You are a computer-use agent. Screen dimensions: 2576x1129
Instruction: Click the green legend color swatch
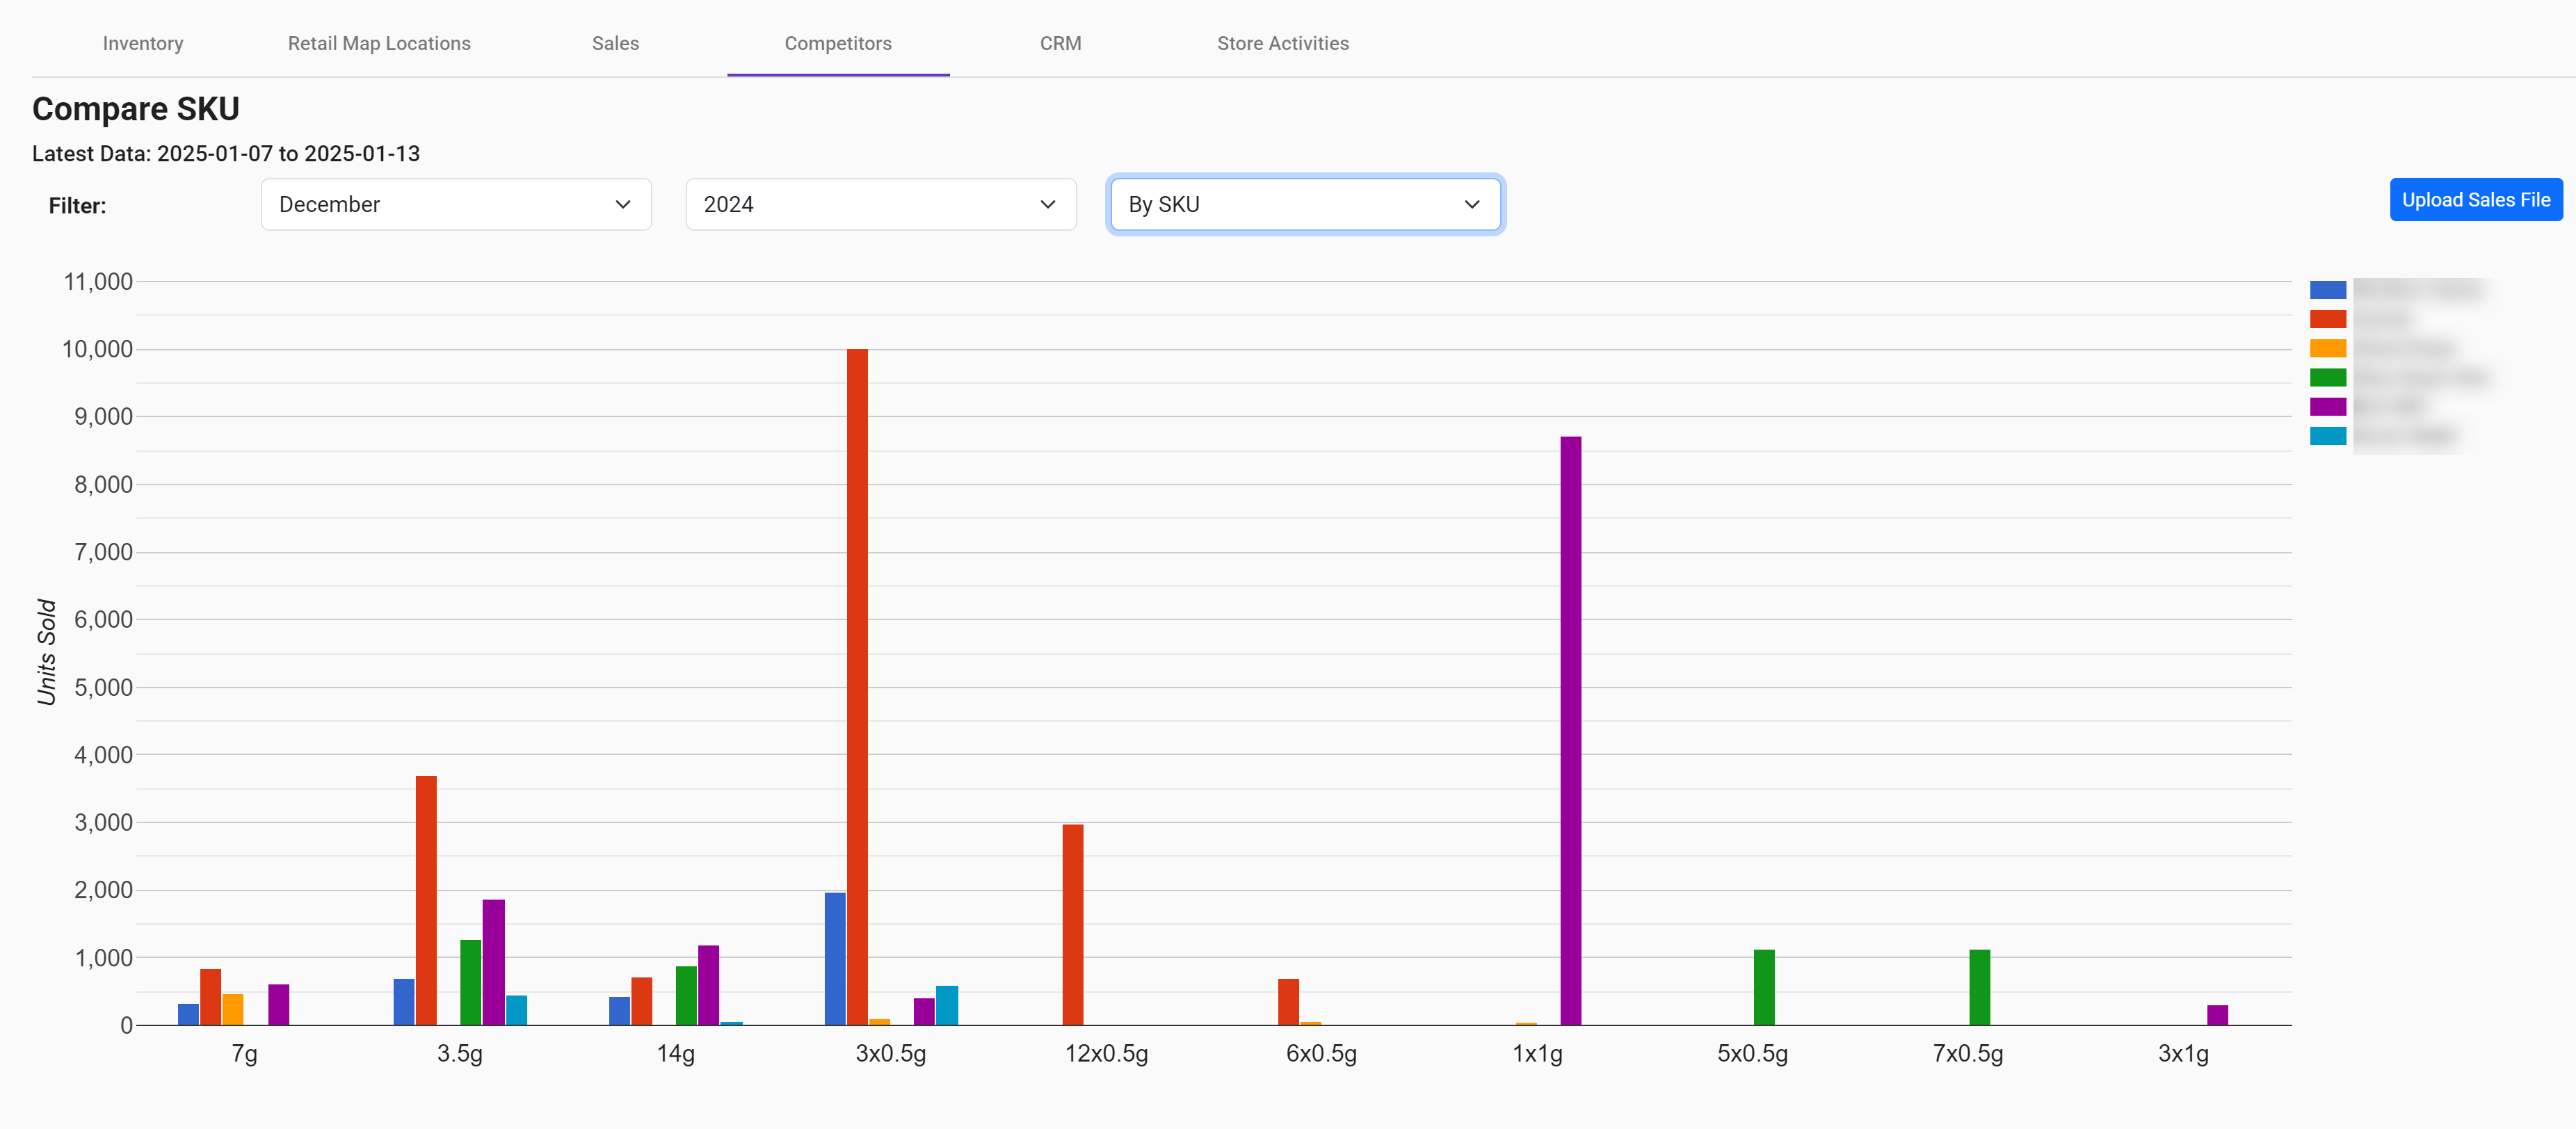[2327, 377]
